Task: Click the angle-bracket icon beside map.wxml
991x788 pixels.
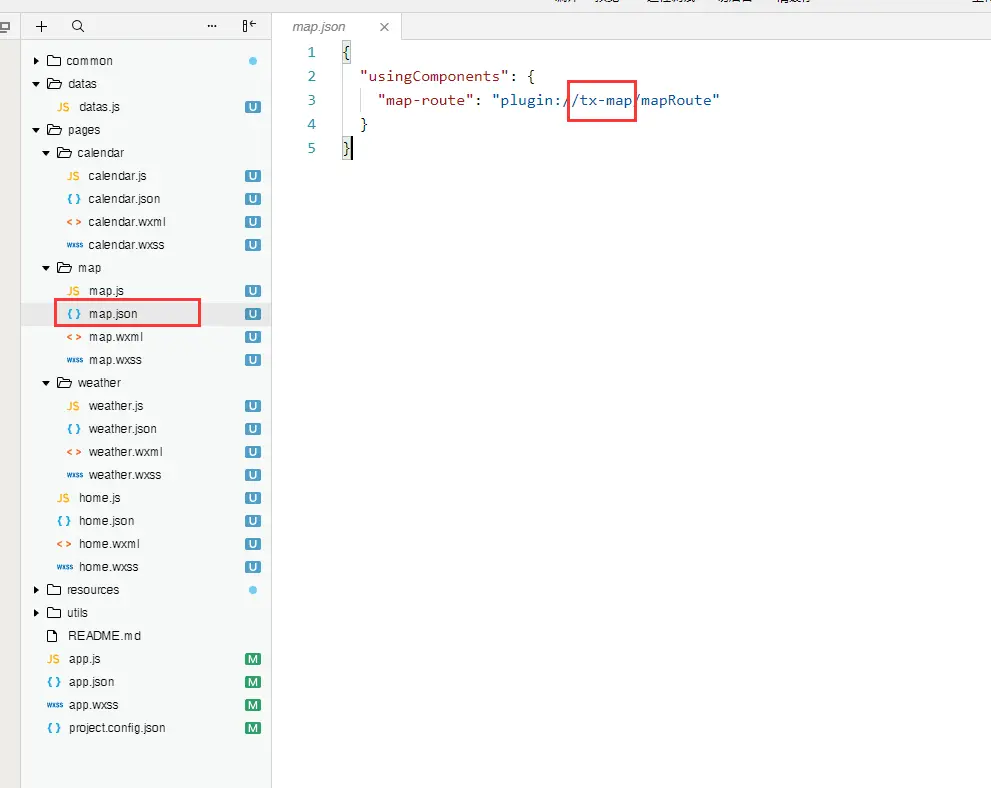Action: coord(74,337)
